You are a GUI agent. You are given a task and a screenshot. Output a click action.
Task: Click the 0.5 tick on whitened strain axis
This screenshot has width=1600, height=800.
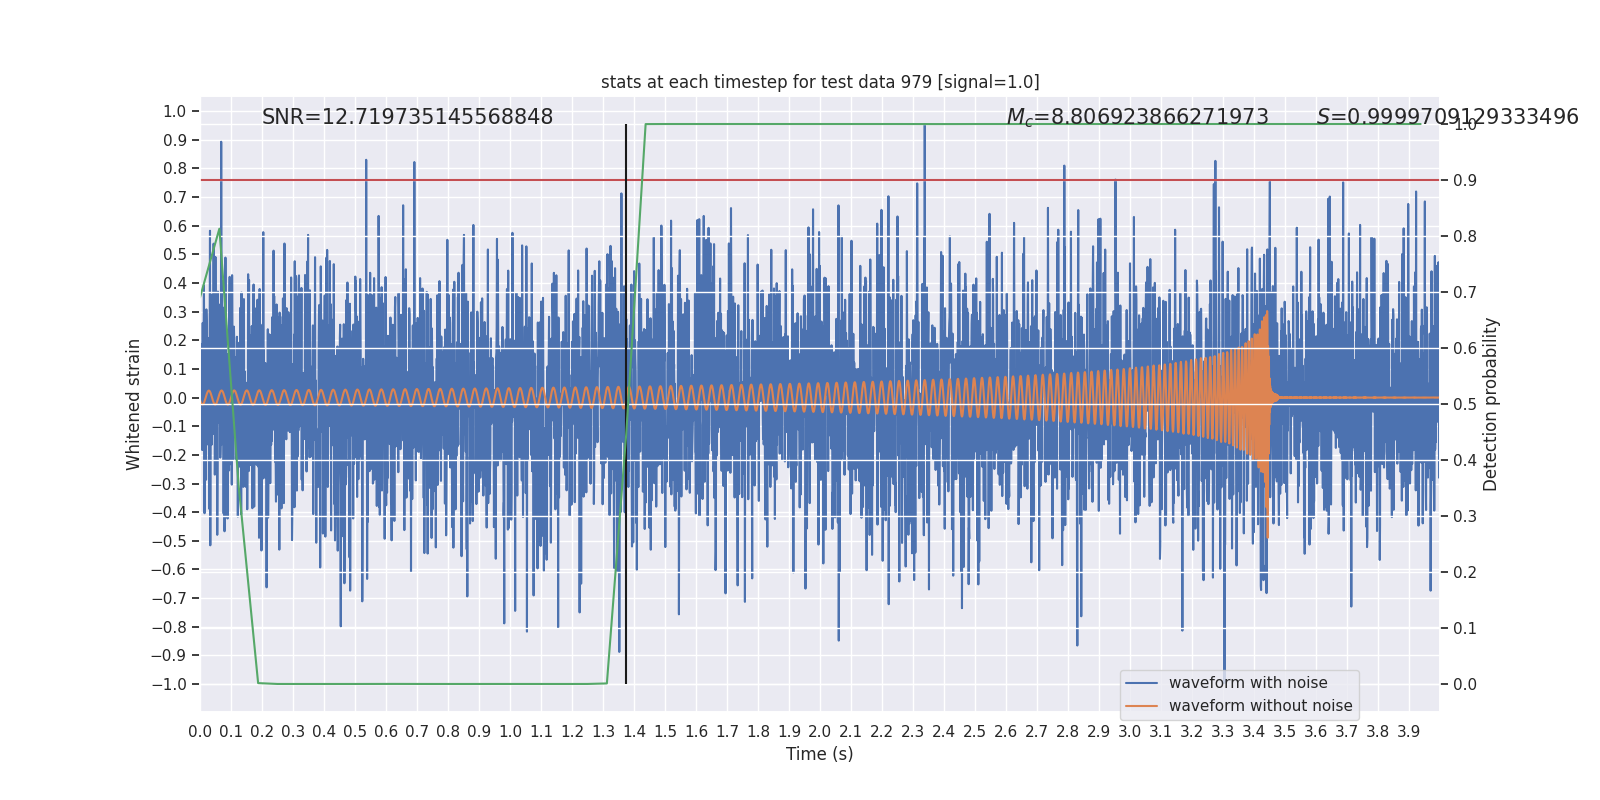175,255
